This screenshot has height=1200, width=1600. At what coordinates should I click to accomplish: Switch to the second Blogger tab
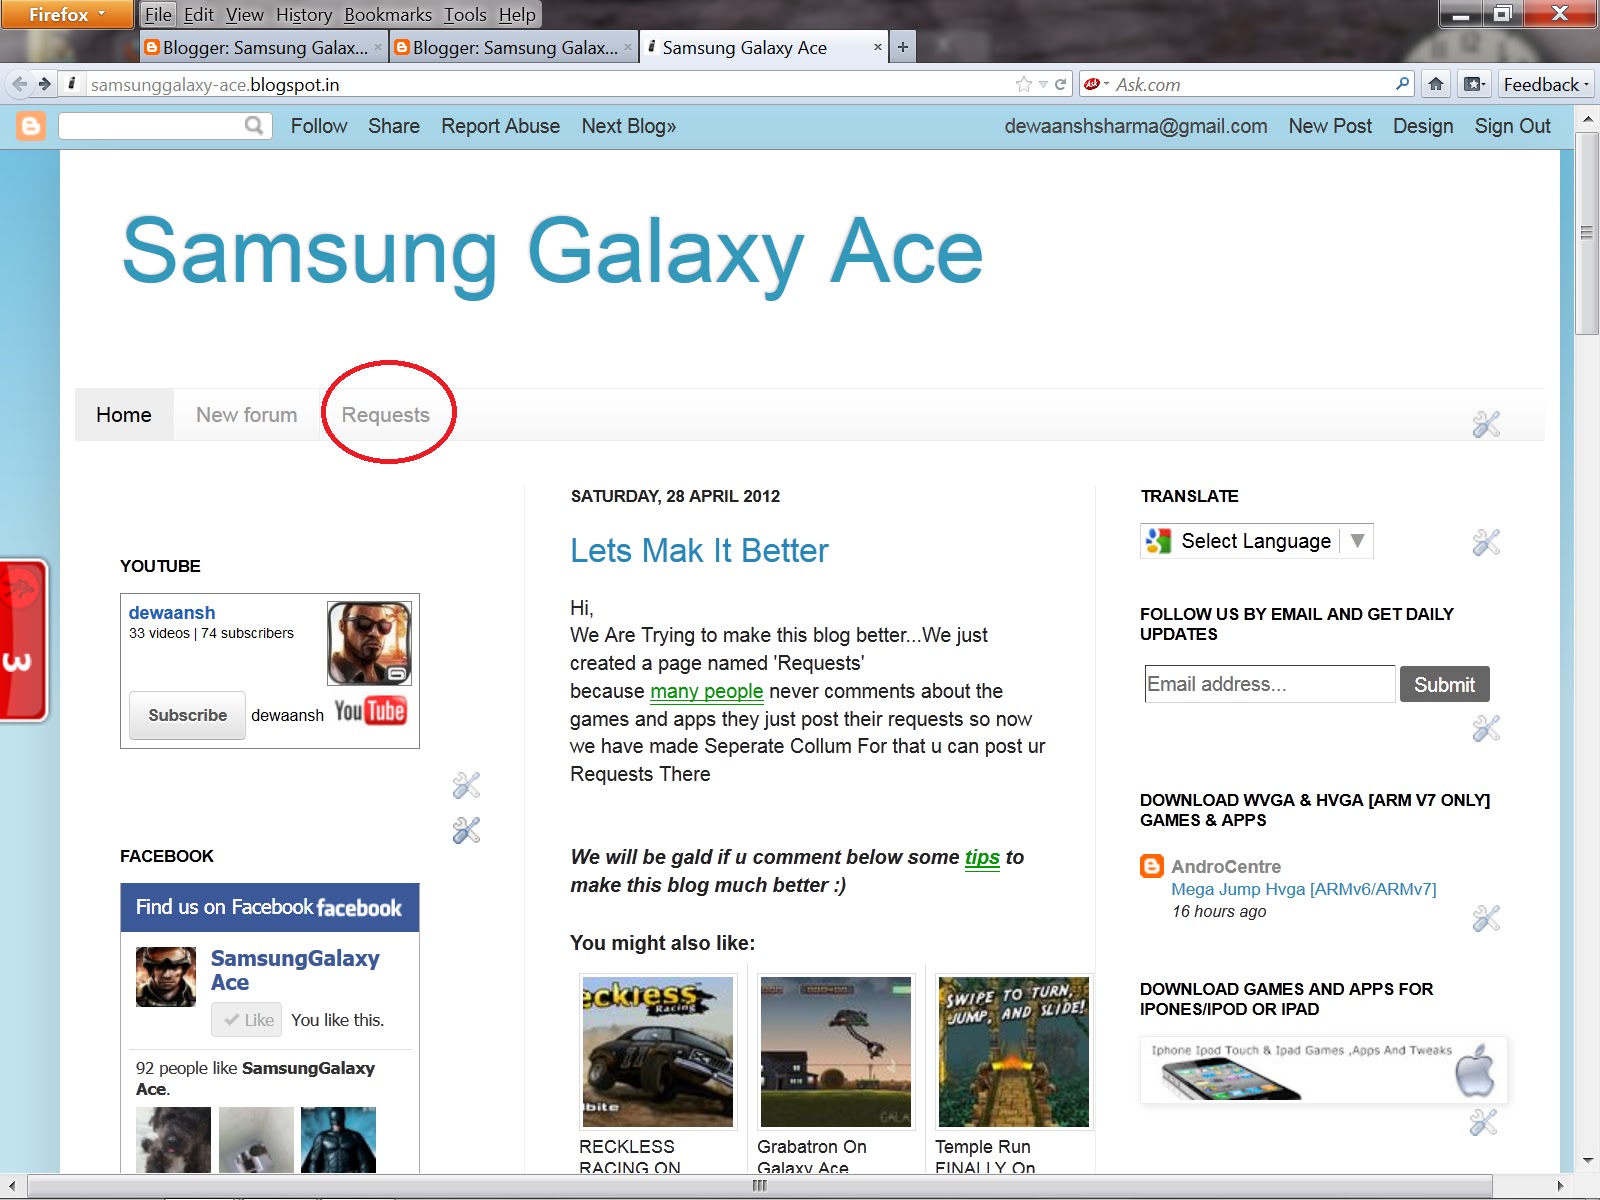click(514, 47)
